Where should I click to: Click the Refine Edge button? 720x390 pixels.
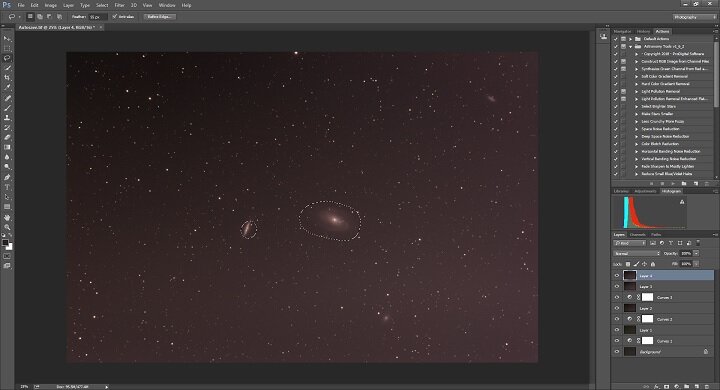[160, 17]
